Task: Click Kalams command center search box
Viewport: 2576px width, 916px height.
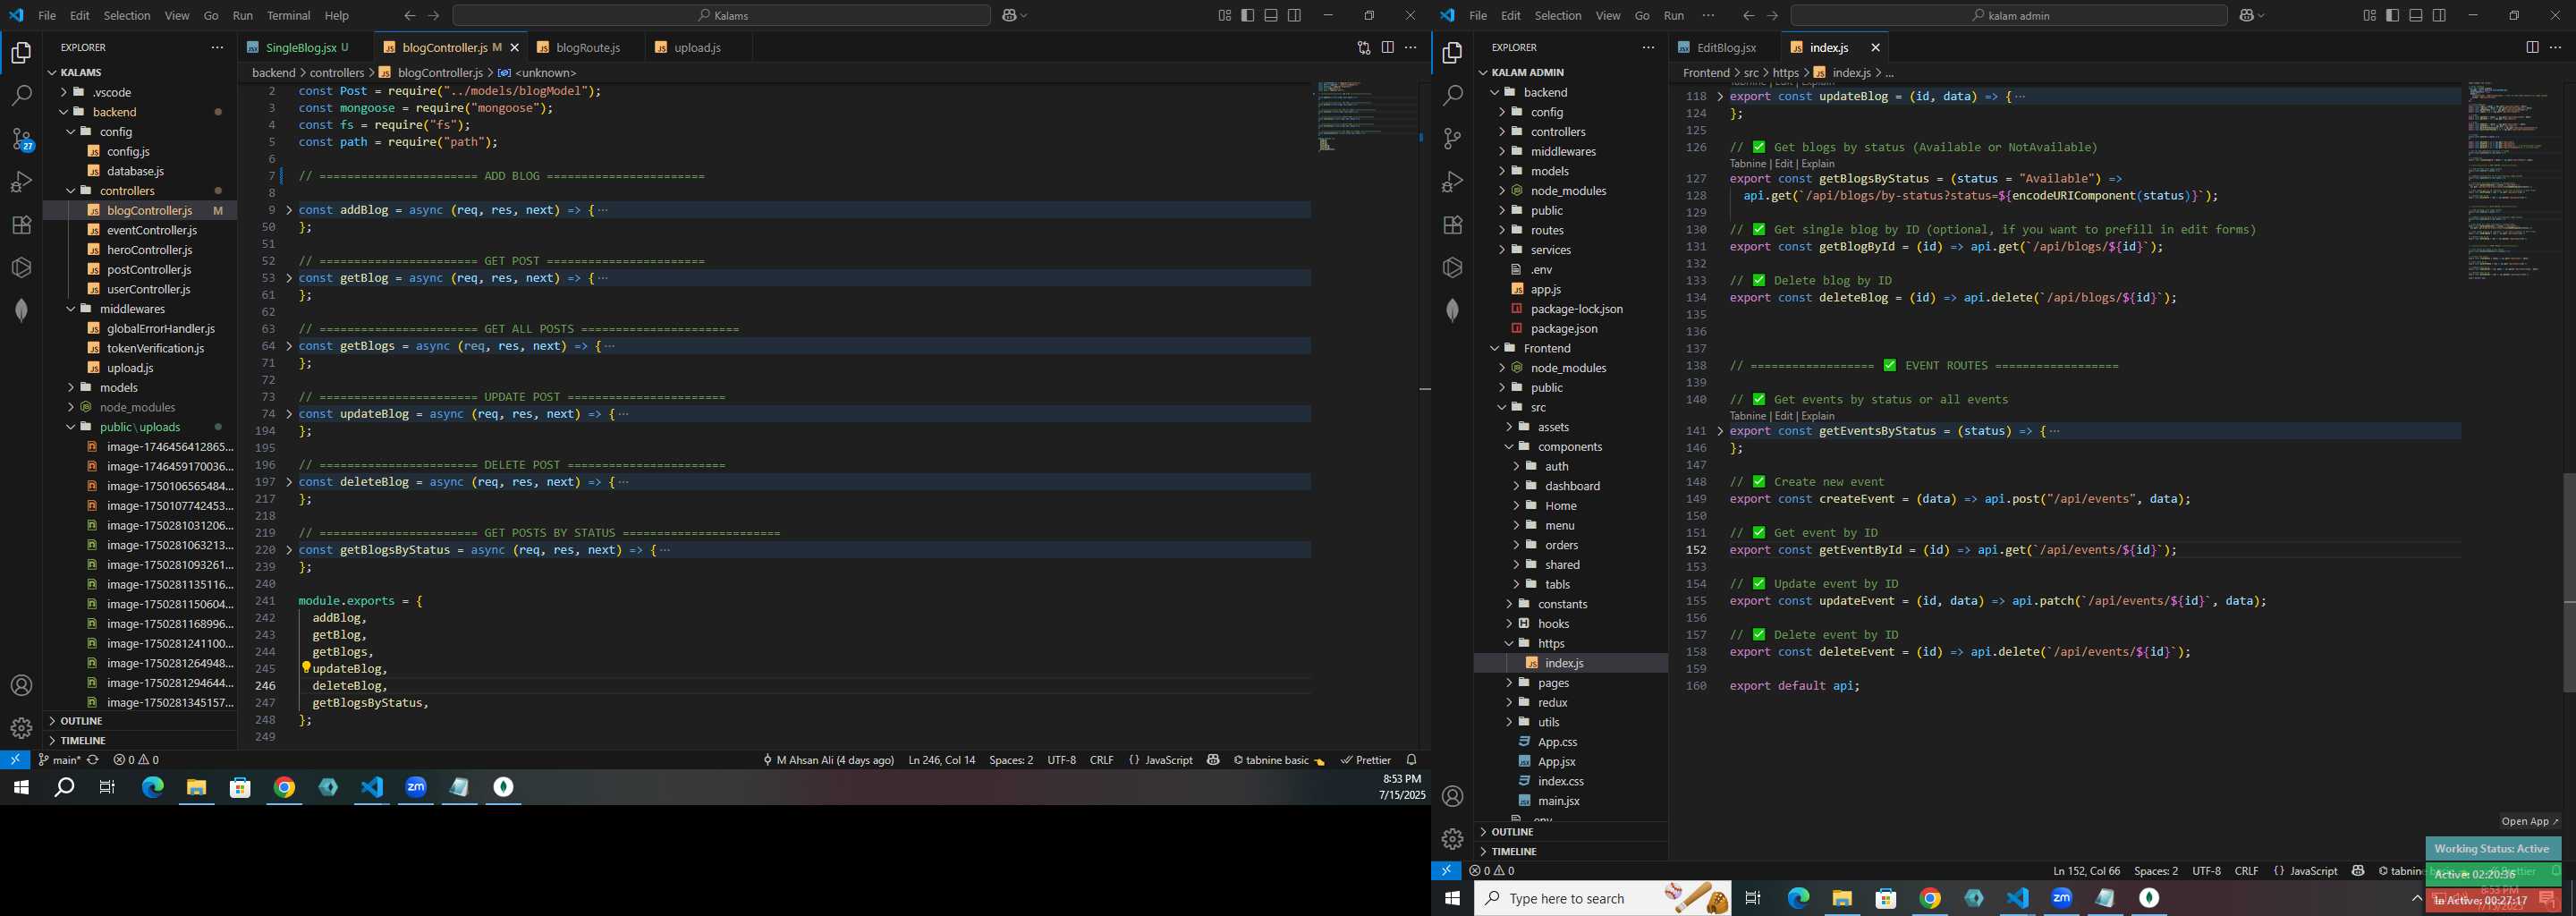Action: (x=722, y=15)
